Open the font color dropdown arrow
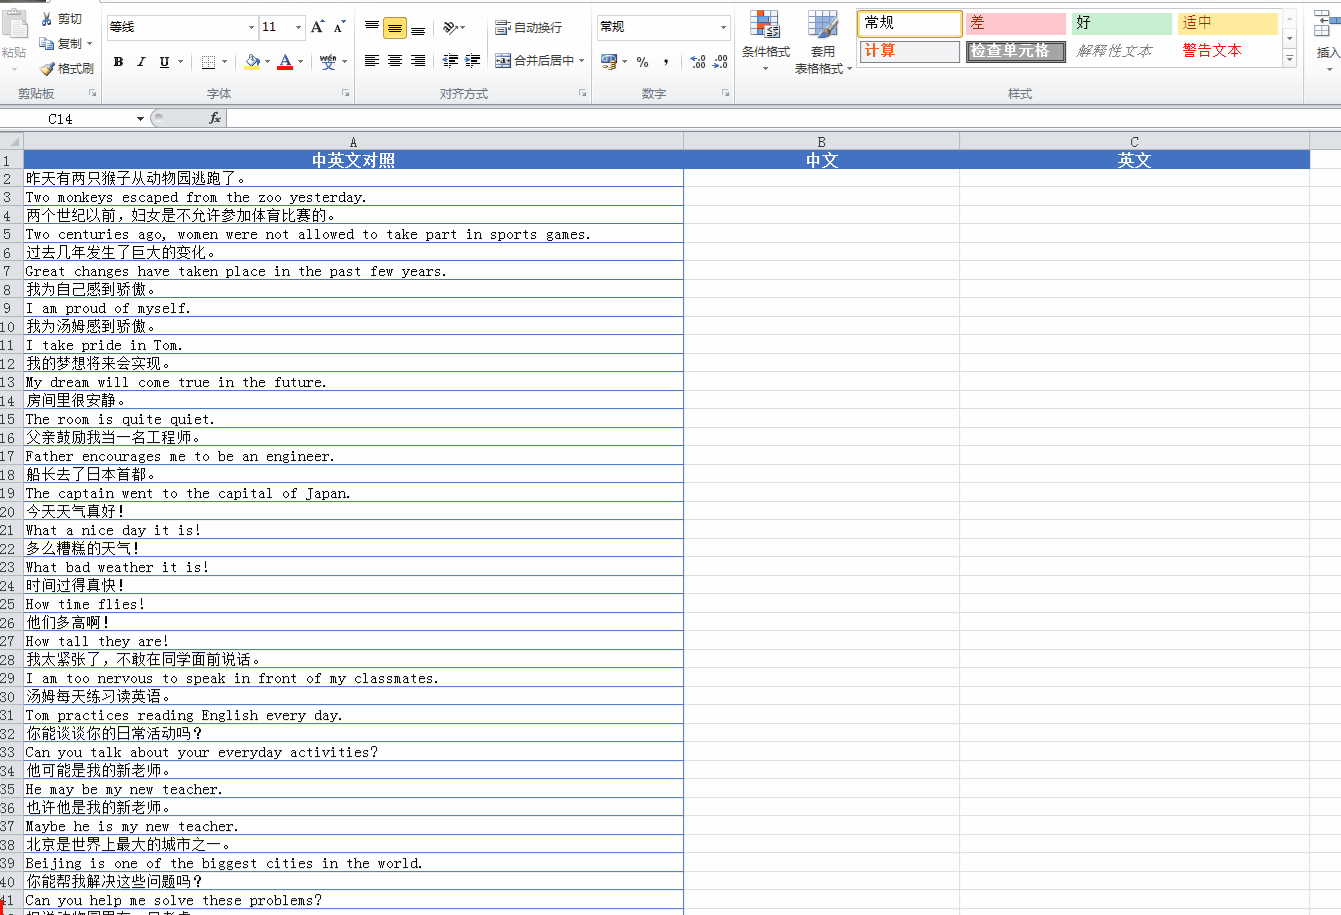 tap(302, 62)
